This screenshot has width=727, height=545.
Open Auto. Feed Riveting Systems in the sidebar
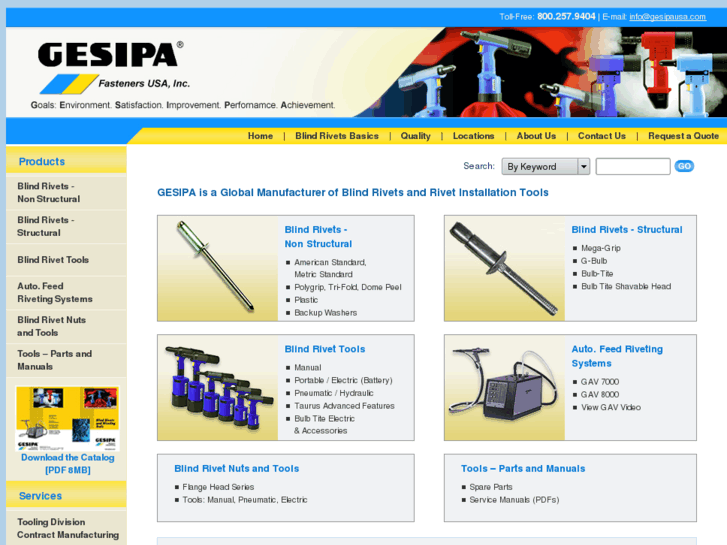click(55, 293)
